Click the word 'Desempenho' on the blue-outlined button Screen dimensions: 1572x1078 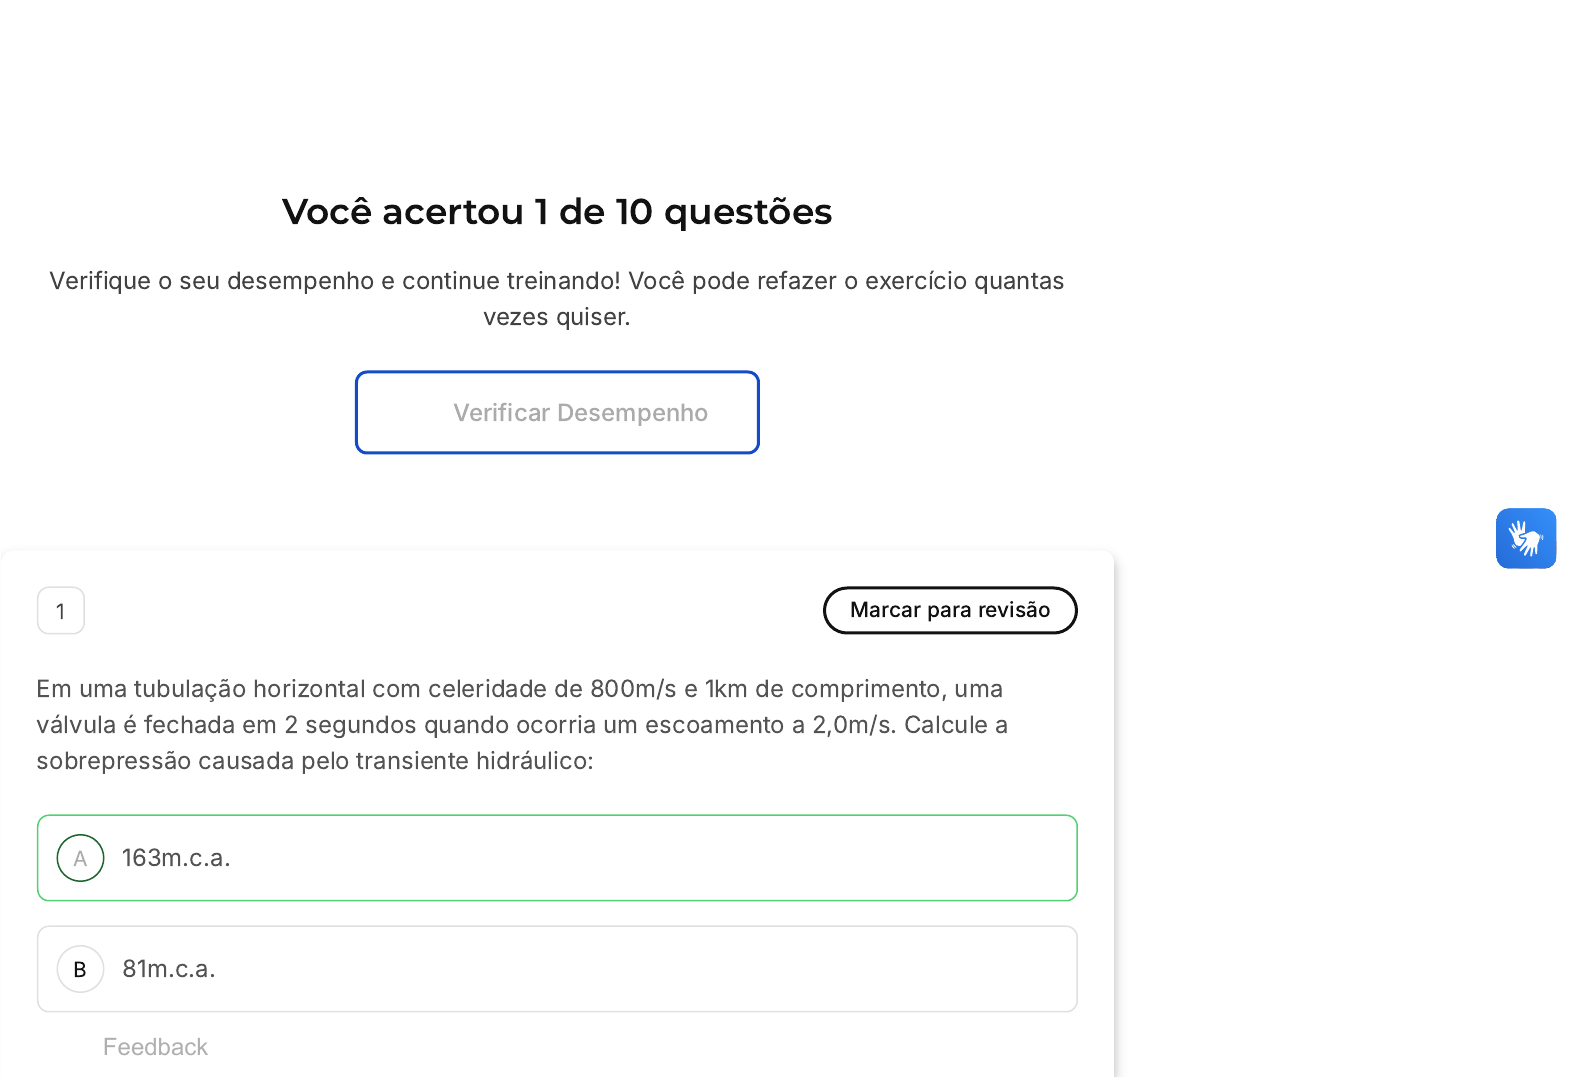[632, 413]
